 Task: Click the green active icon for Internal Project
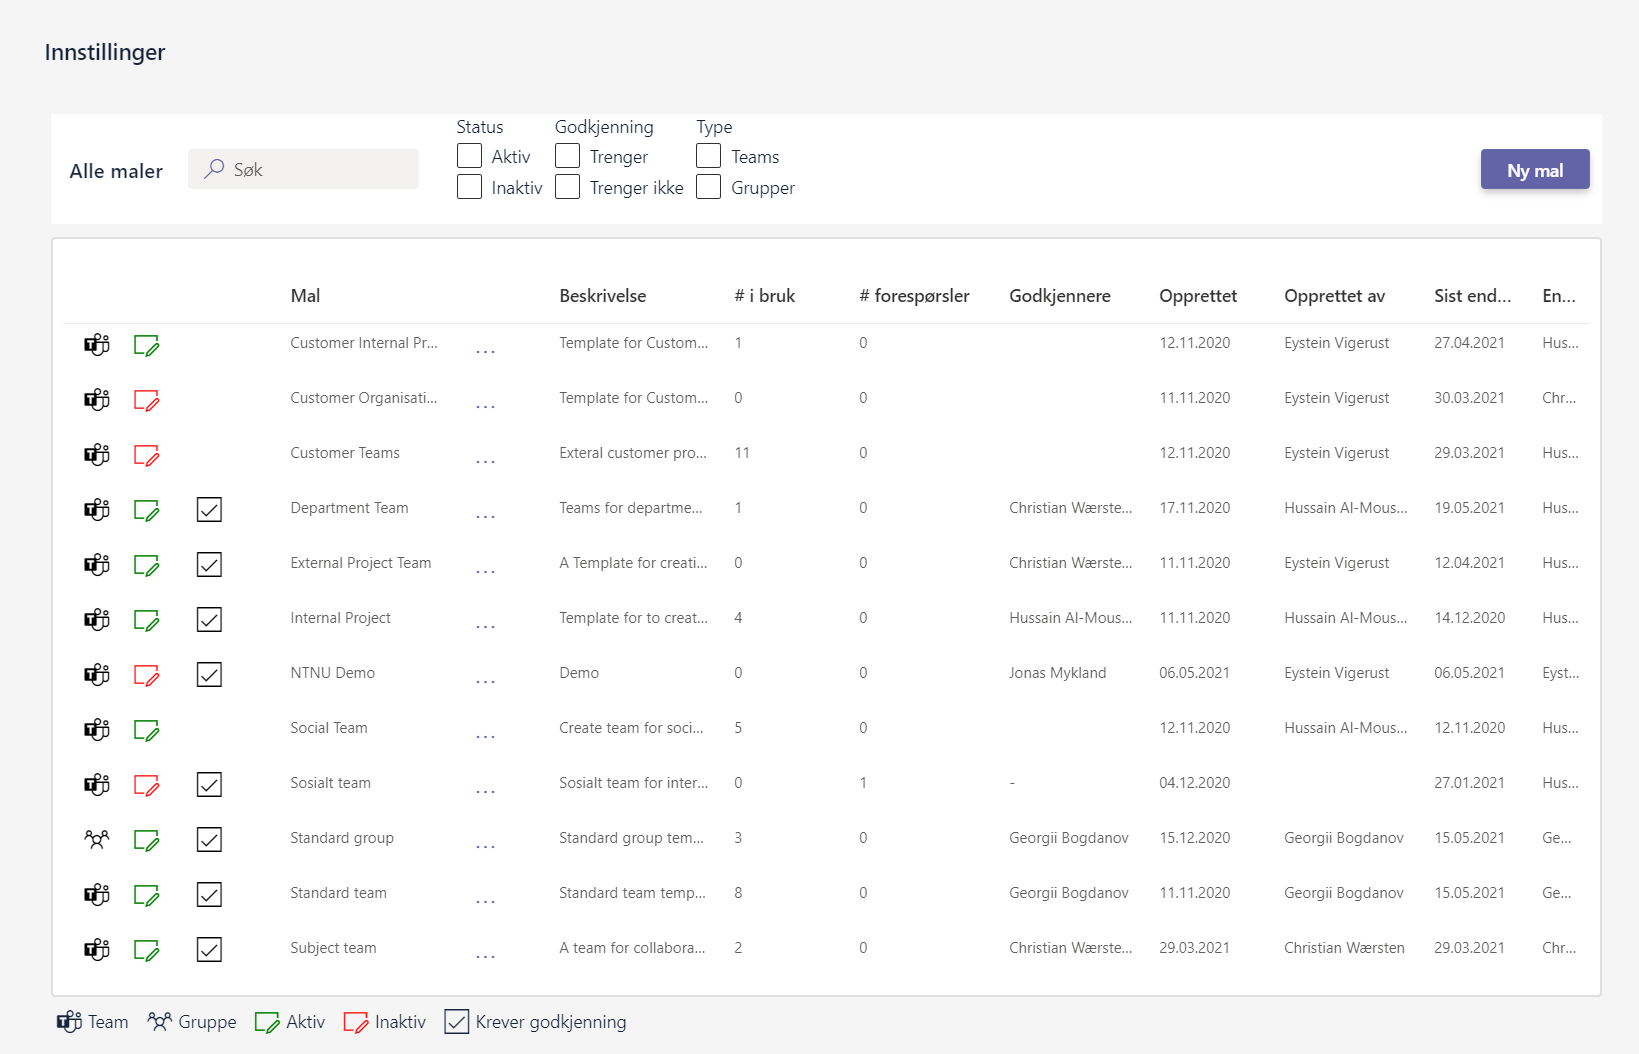pos(147,620)
